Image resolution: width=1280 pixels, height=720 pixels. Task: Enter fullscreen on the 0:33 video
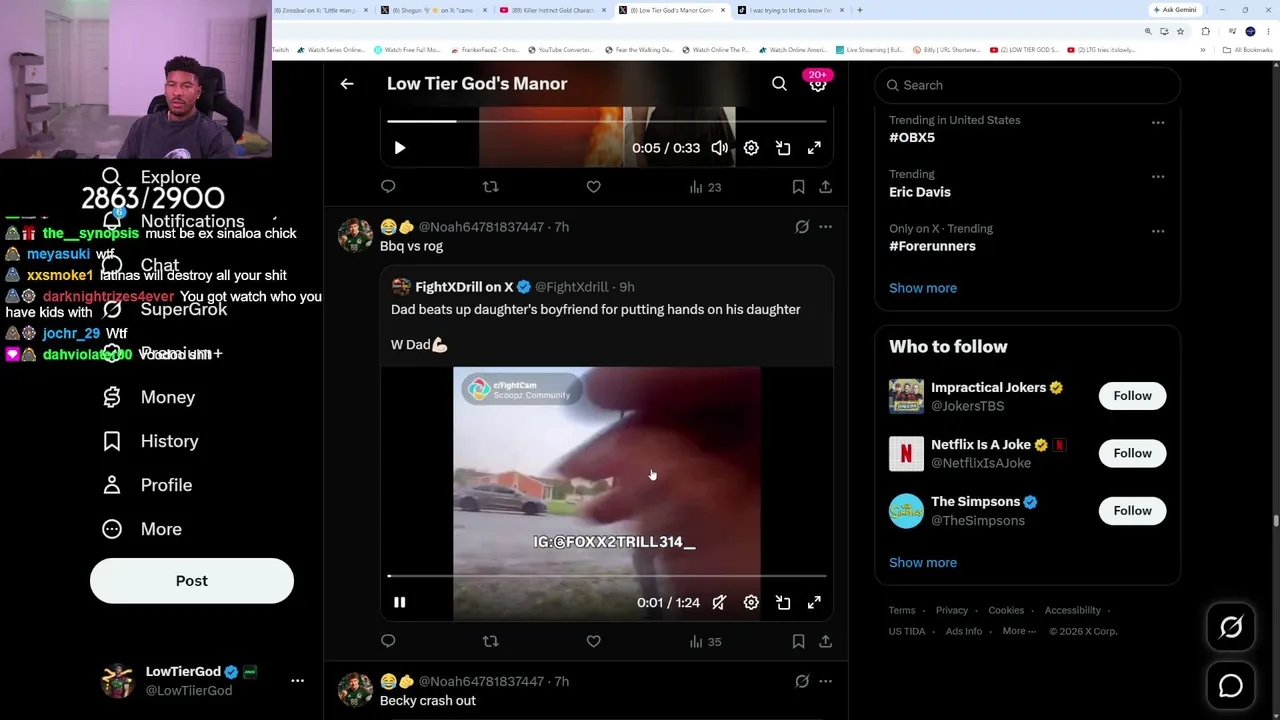coord(814,148)
